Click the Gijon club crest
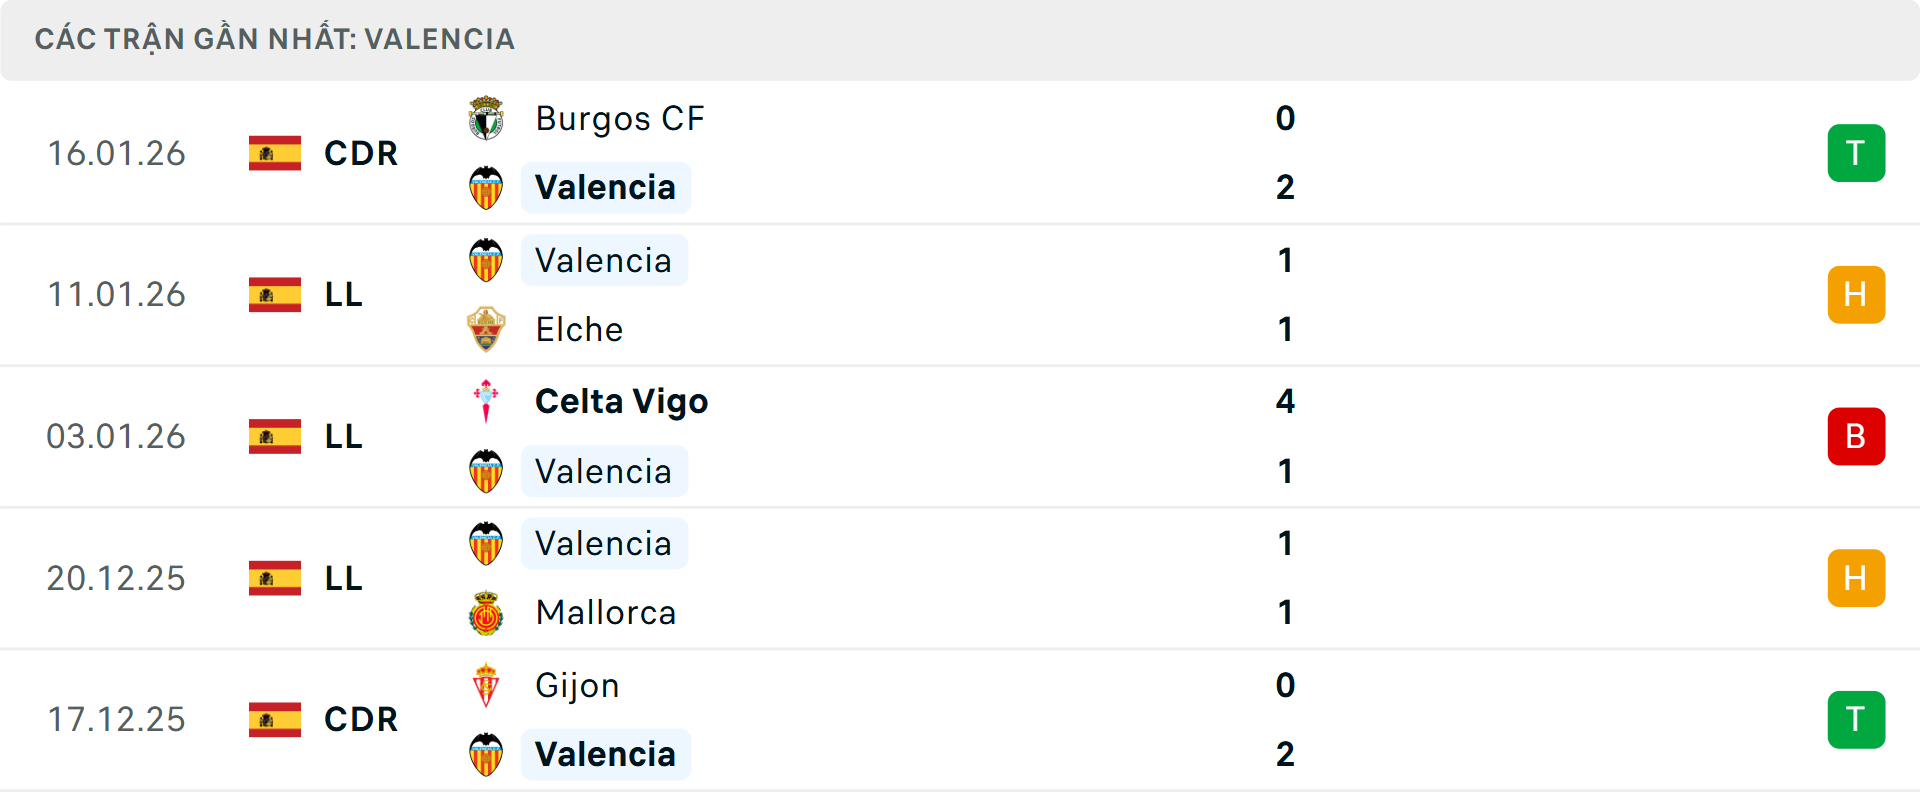 click(x=486, y=685)
